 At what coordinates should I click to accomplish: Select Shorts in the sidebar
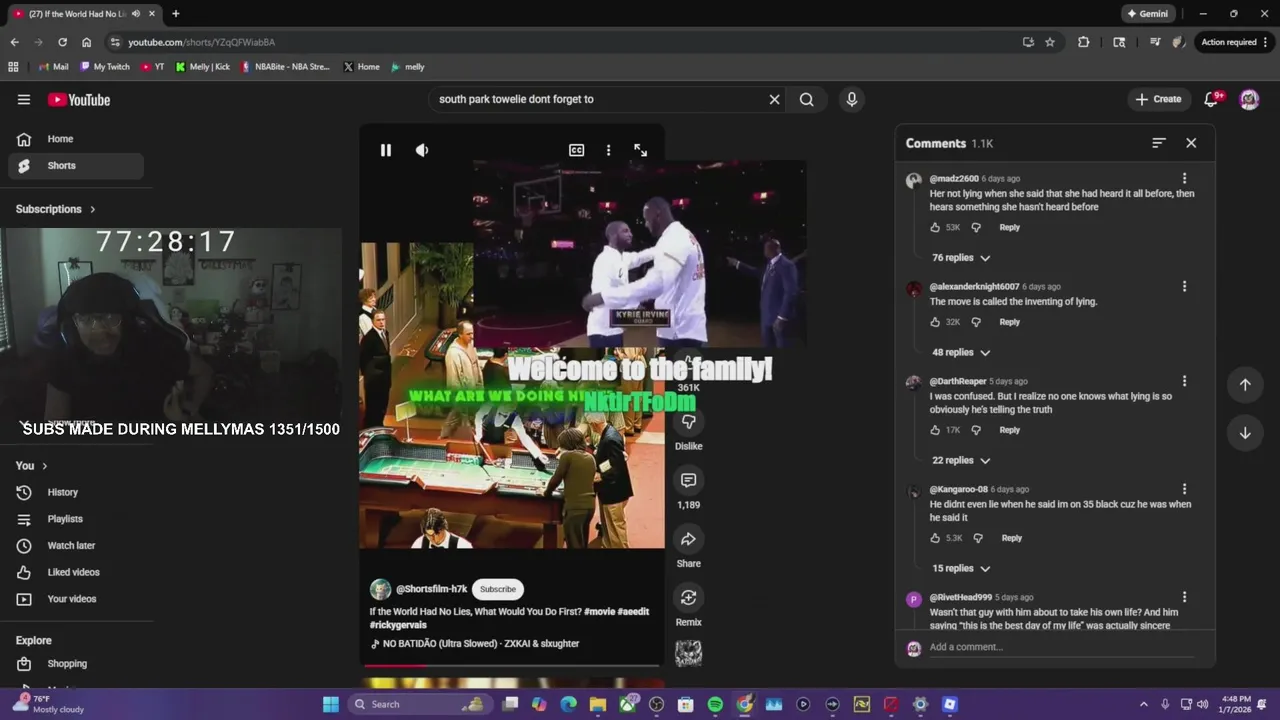click(76, 166)
